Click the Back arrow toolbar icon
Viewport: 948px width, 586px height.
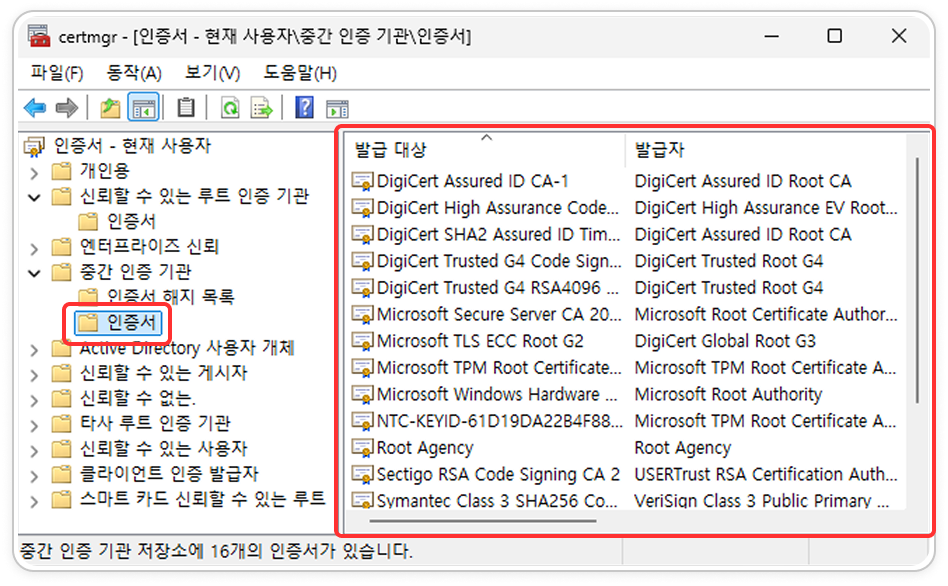(x=35, y=108)
